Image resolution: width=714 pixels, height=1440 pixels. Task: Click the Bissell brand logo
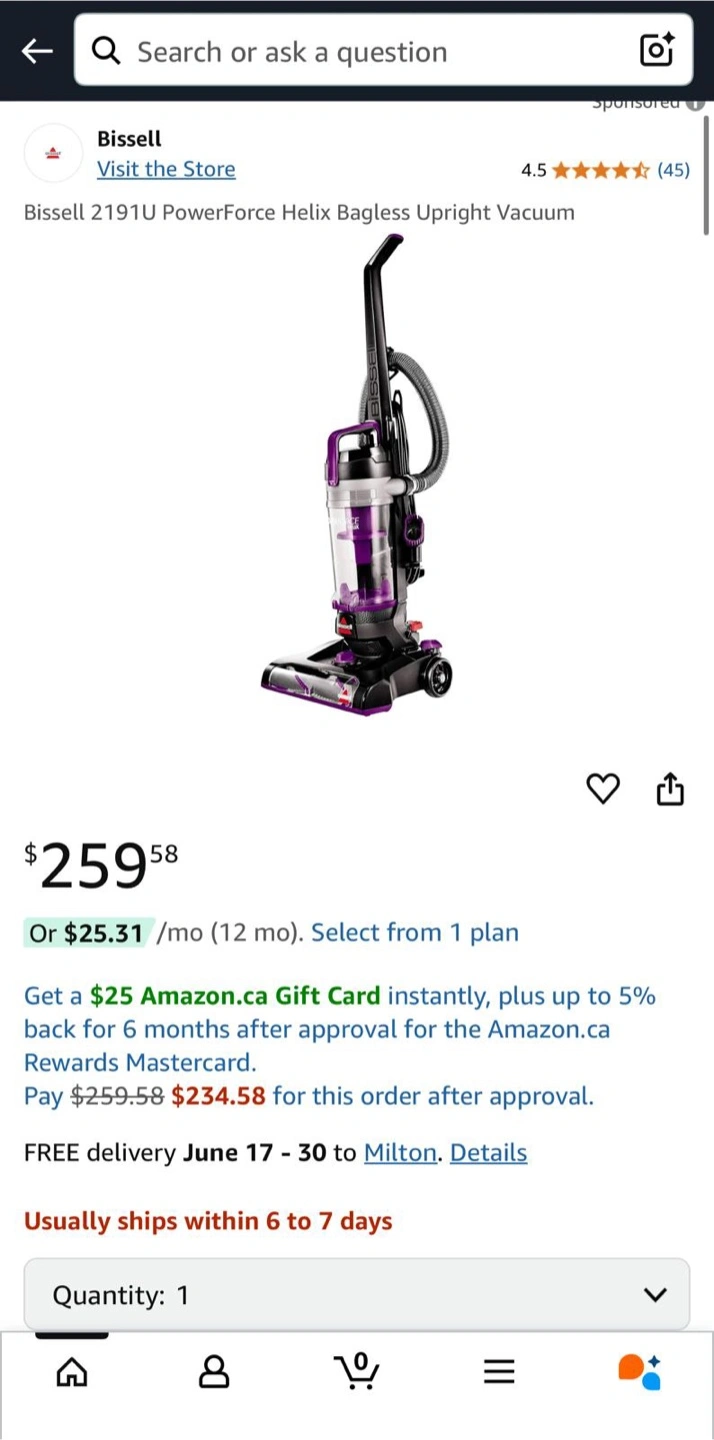point(52,153)
